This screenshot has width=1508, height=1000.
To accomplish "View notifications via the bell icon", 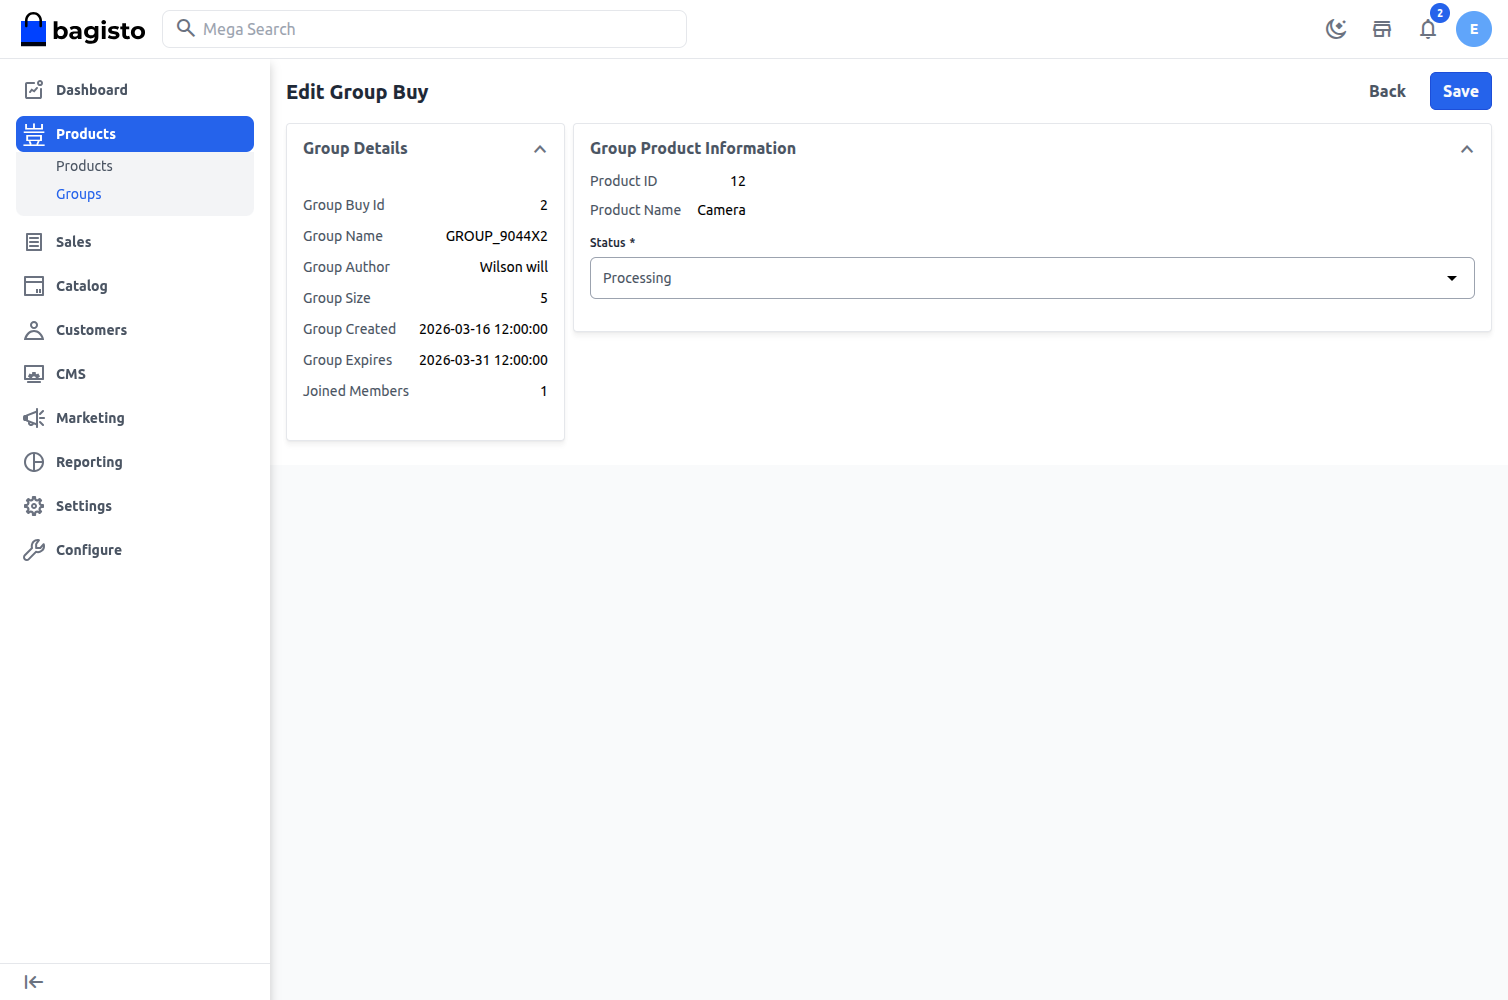I will 1428,29.
